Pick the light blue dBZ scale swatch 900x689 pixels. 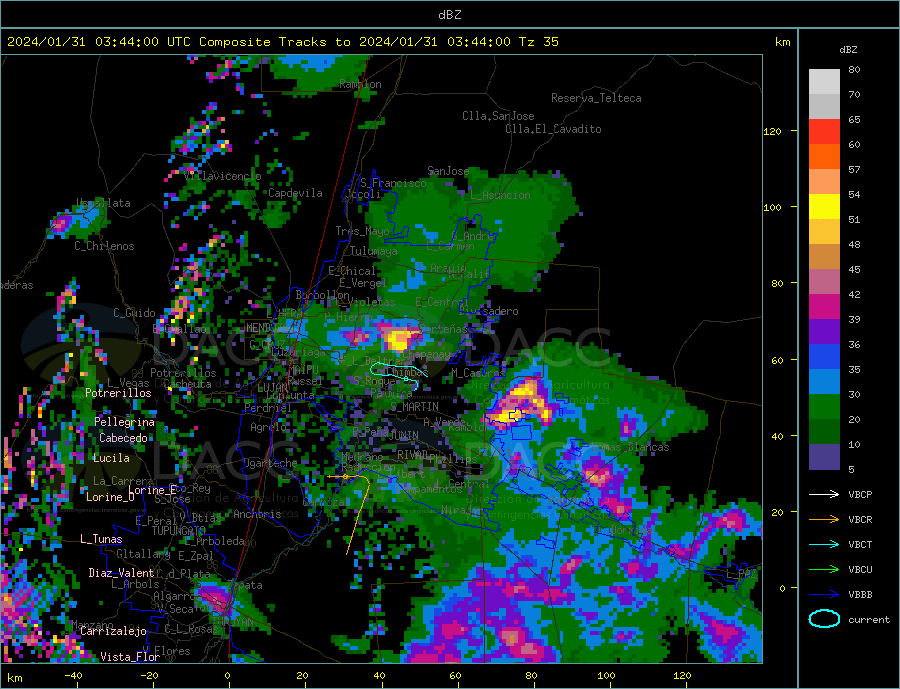(824, 381)
